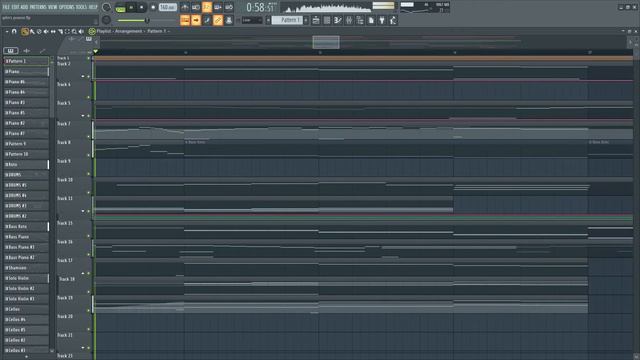Open the piano roll view icon
640x360 pixels.
coord(327,20)
